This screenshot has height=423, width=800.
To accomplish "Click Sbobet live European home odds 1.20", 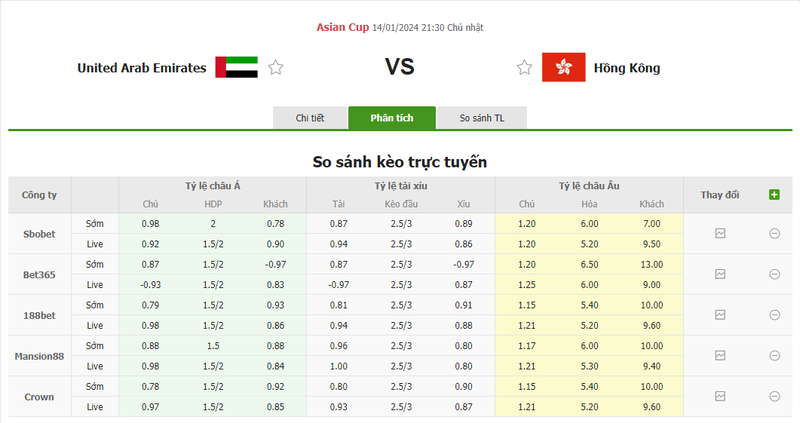I will pyautogui.click(x=527, y=243).
